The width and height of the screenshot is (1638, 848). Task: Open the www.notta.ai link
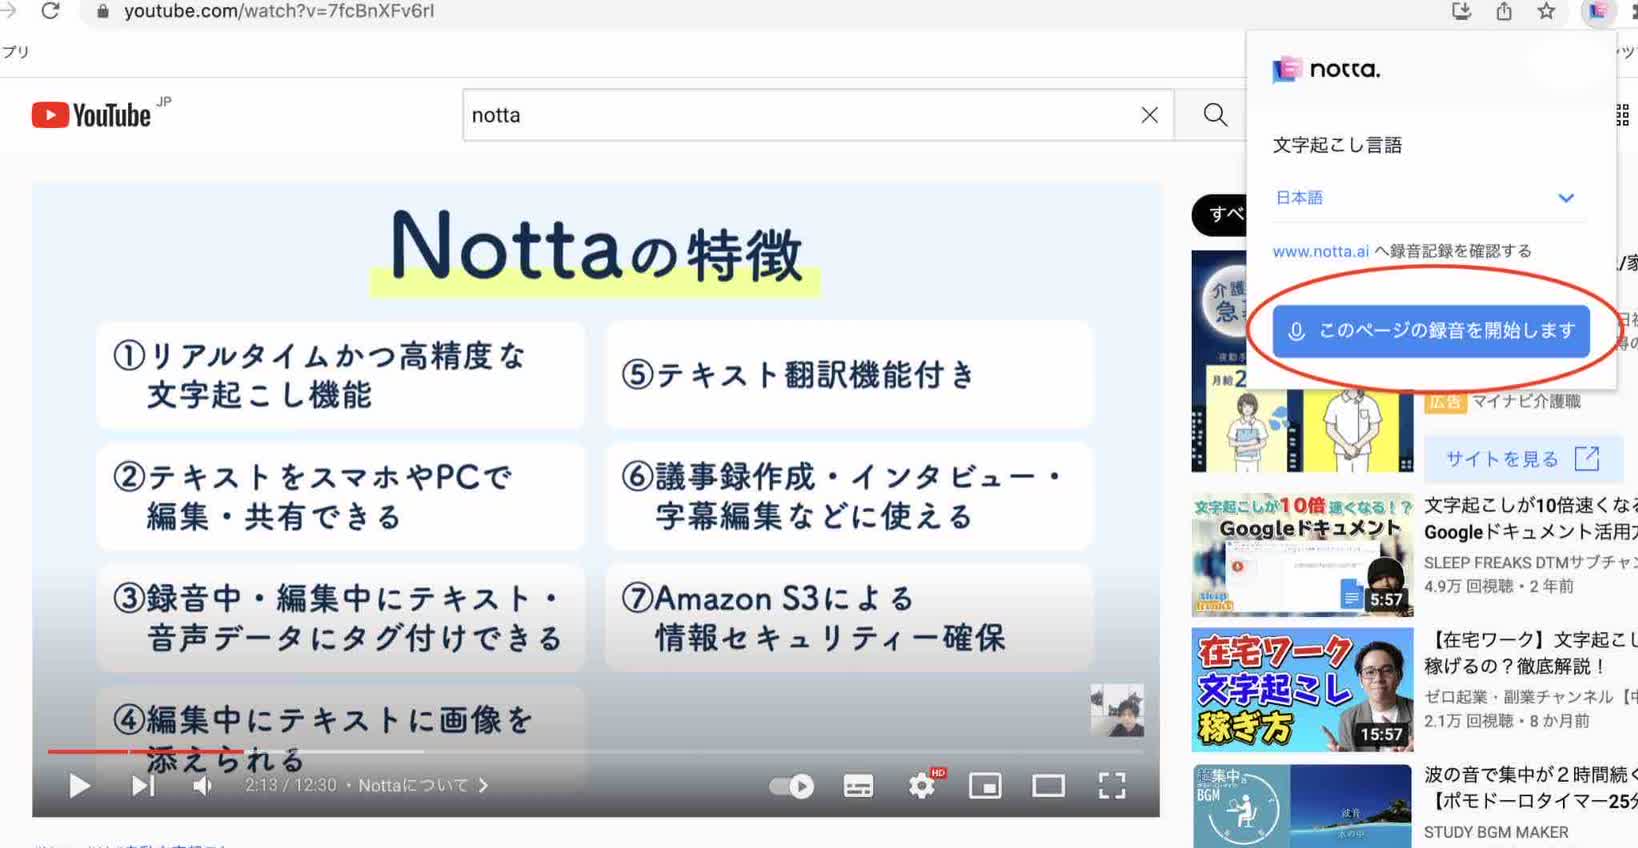(x=1320, y=251)
